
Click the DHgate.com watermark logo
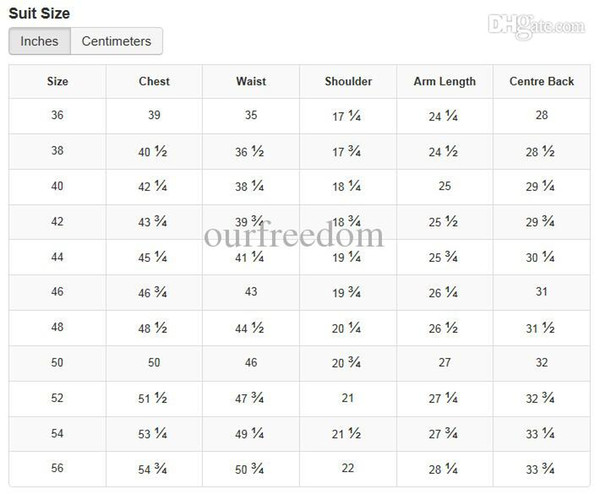tap(536, 26)
